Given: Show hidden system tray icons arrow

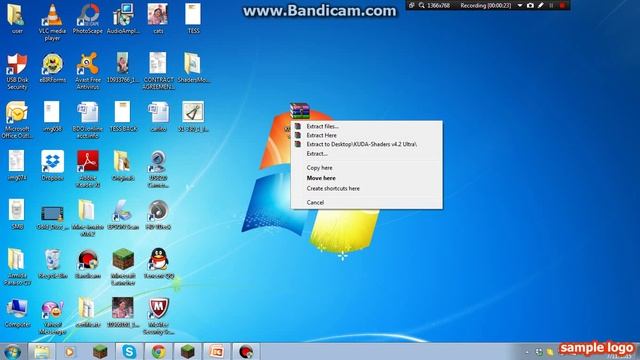Looking at the screenshot, I should pos(527,352).
